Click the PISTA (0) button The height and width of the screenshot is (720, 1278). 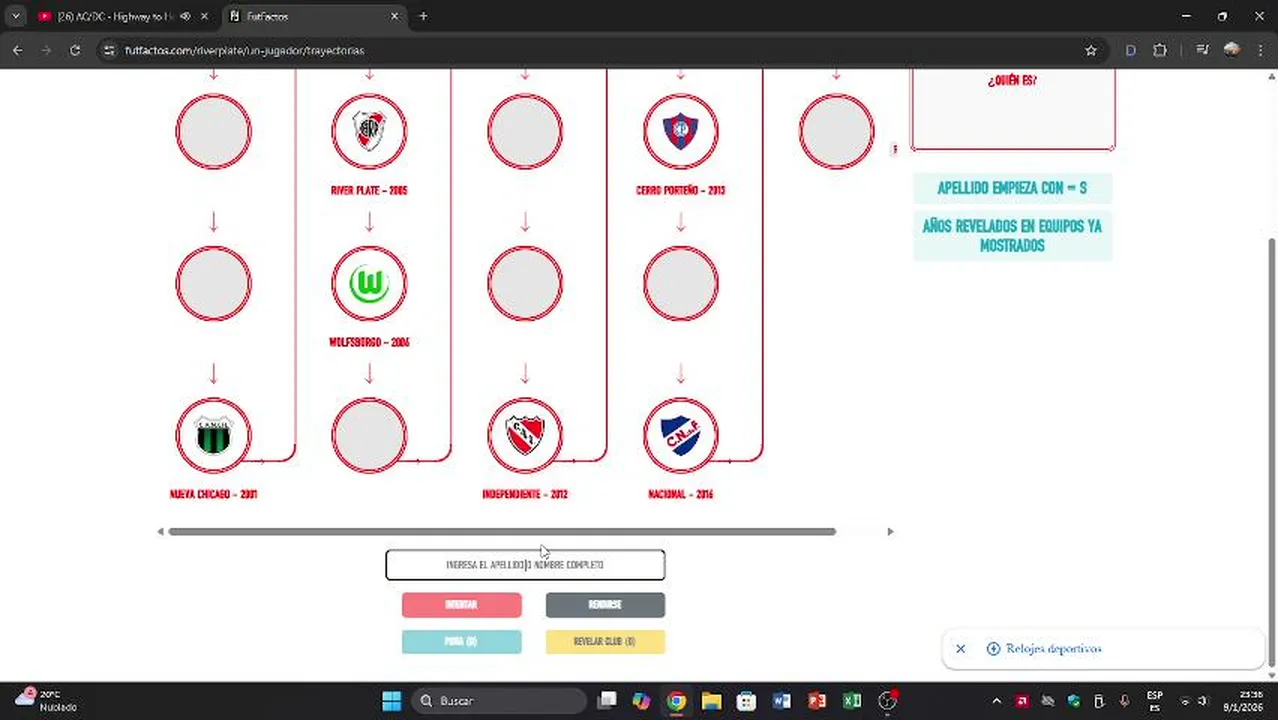pyautogui.click(x=461, y=642)
